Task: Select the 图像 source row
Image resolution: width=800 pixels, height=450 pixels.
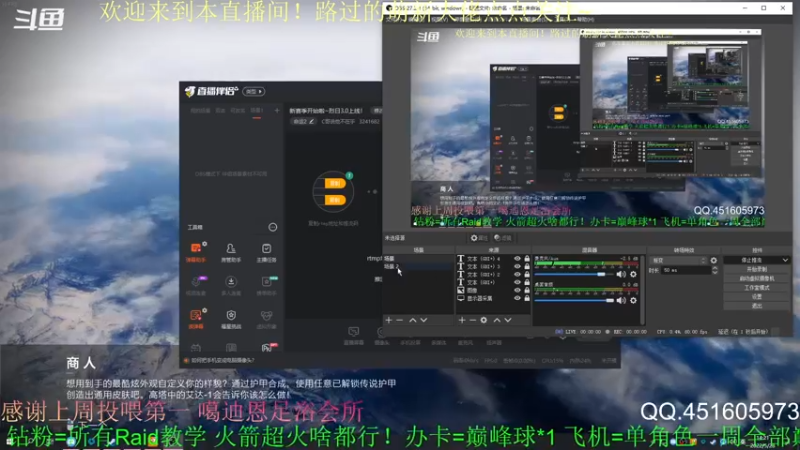Action: tap(493, 290)
